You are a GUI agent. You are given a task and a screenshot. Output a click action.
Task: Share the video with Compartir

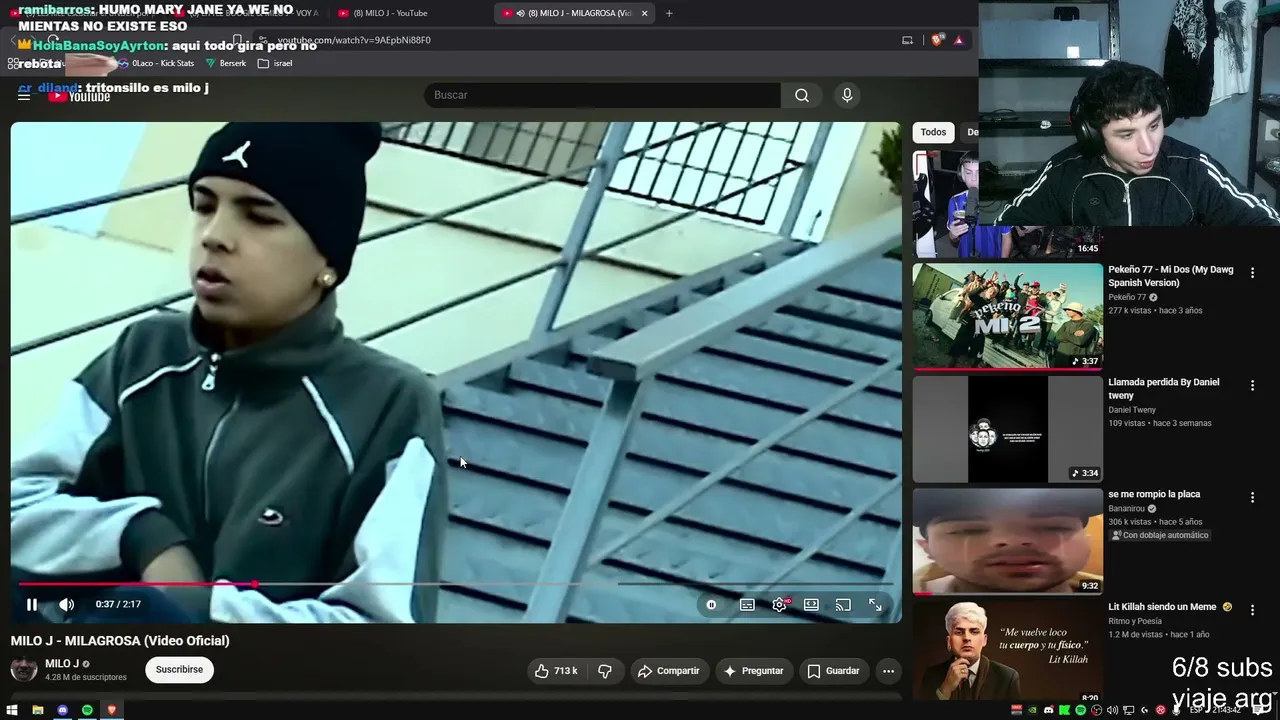click(x=669, y=671)
